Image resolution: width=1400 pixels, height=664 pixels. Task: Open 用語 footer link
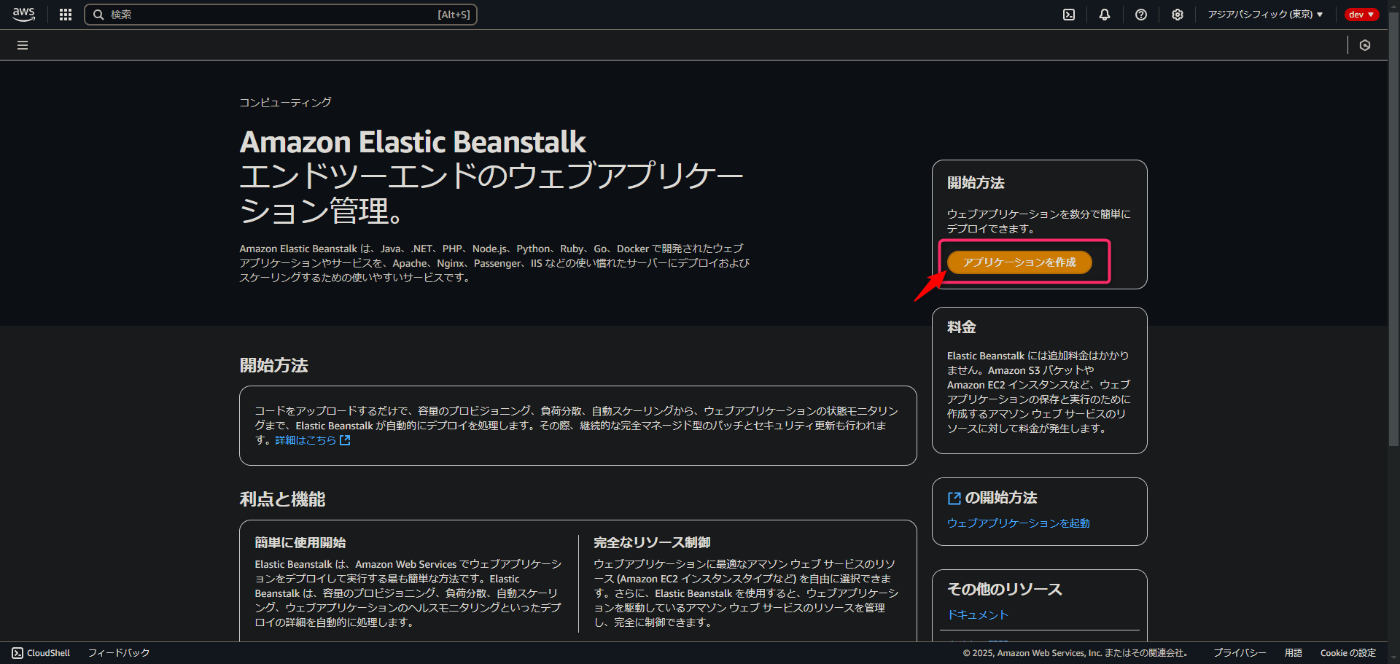click(1293, 653)
